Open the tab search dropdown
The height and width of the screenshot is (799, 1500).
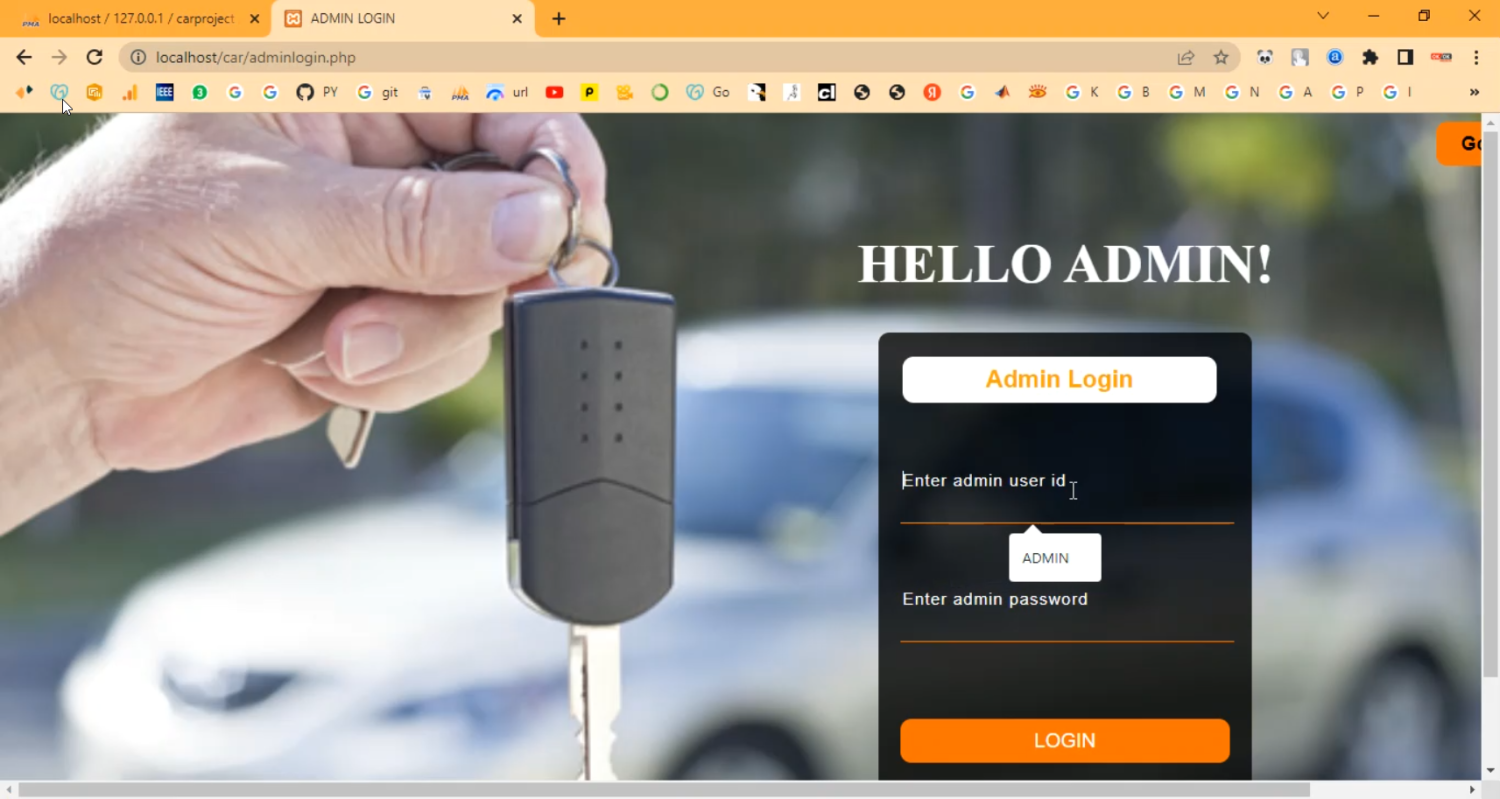[1323, 16]
